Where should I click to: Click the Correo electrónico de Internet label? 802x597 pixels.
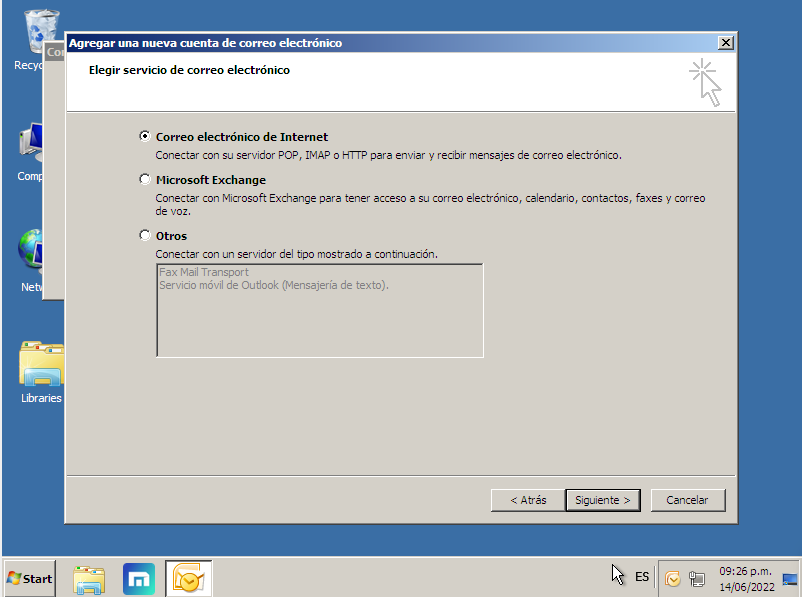pyautogui.click(x=242, y=137)
